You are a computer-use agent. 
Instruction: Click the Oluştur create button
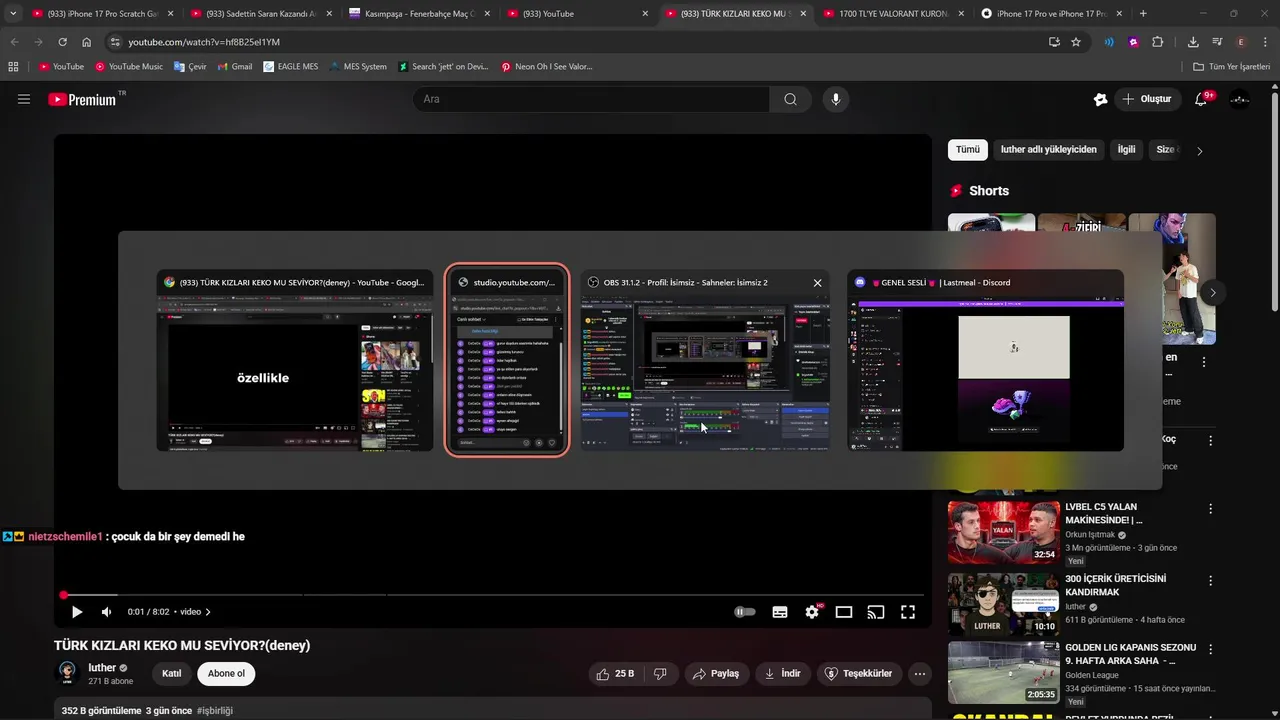pyautogui.click(x=1146, y=99)
